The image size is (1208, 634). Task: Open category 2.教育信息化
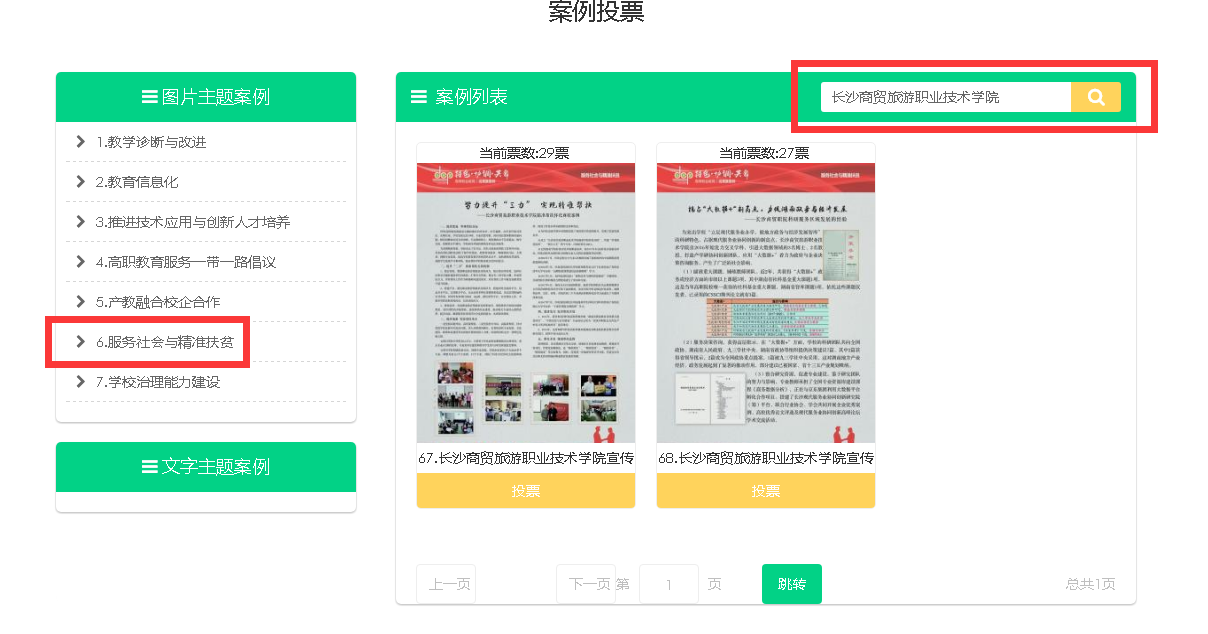pos(137,182)
